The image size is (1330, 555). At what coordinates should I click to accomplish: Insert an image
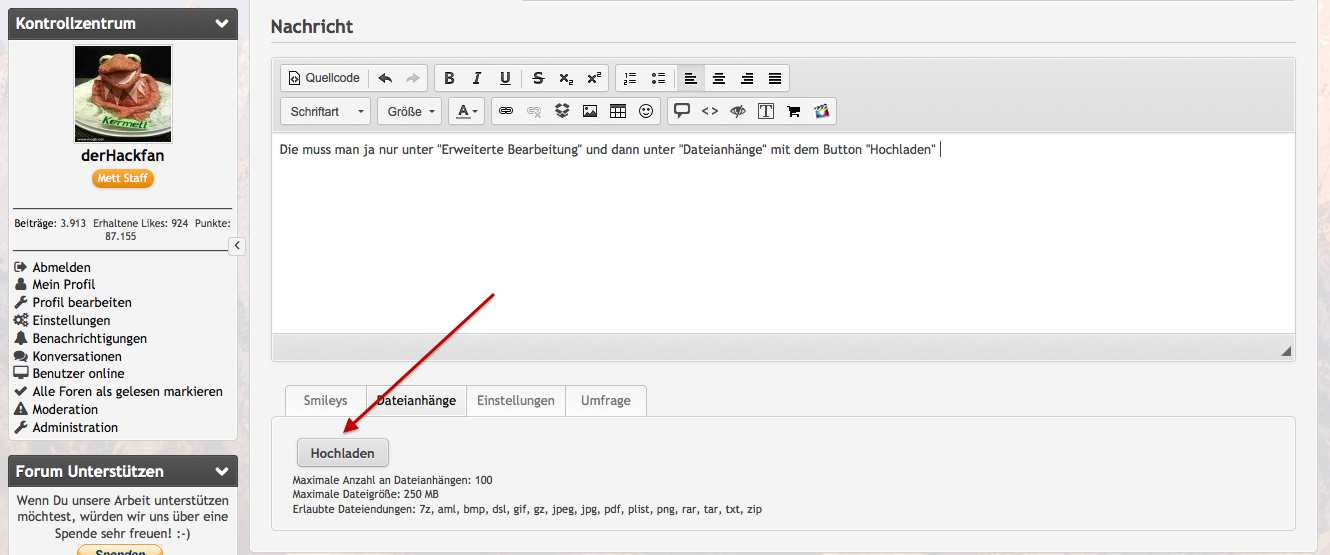tap(590, 111)
